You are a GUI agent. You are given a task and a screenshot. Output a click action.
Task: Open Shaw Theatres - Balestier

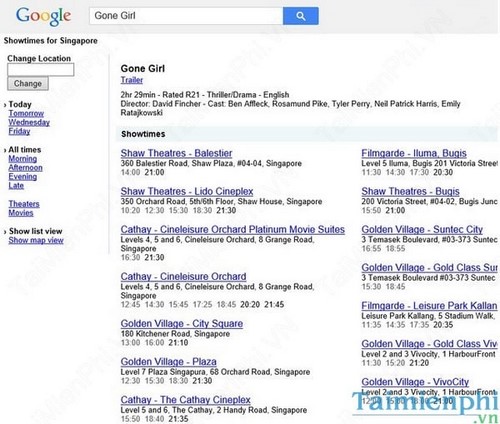[x=176, y=153]
